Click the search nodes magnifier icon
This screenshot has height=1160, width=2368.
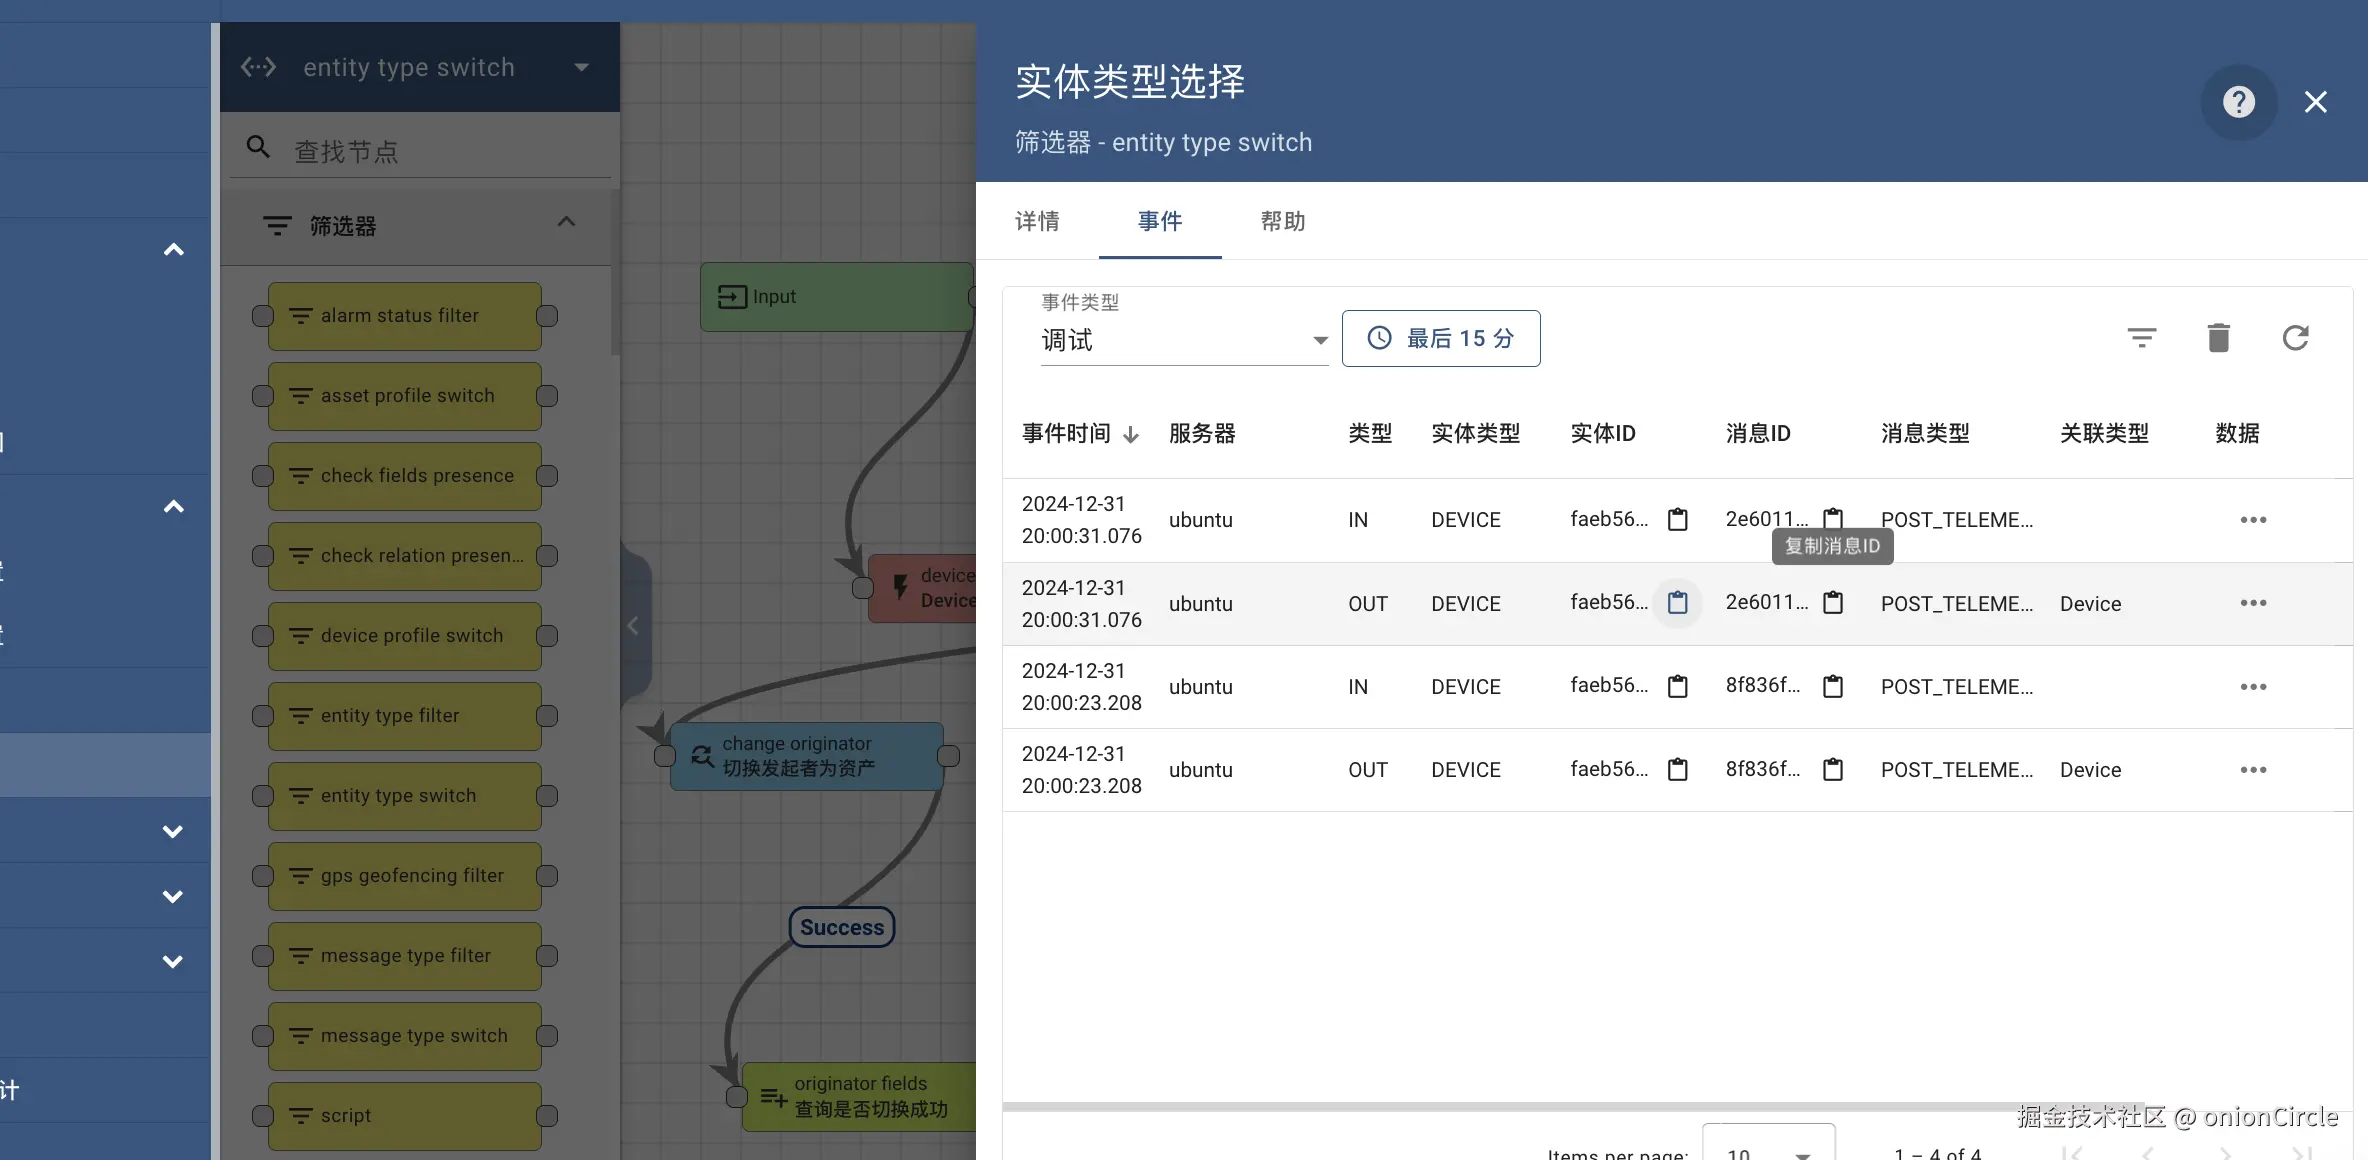(258, 148)
